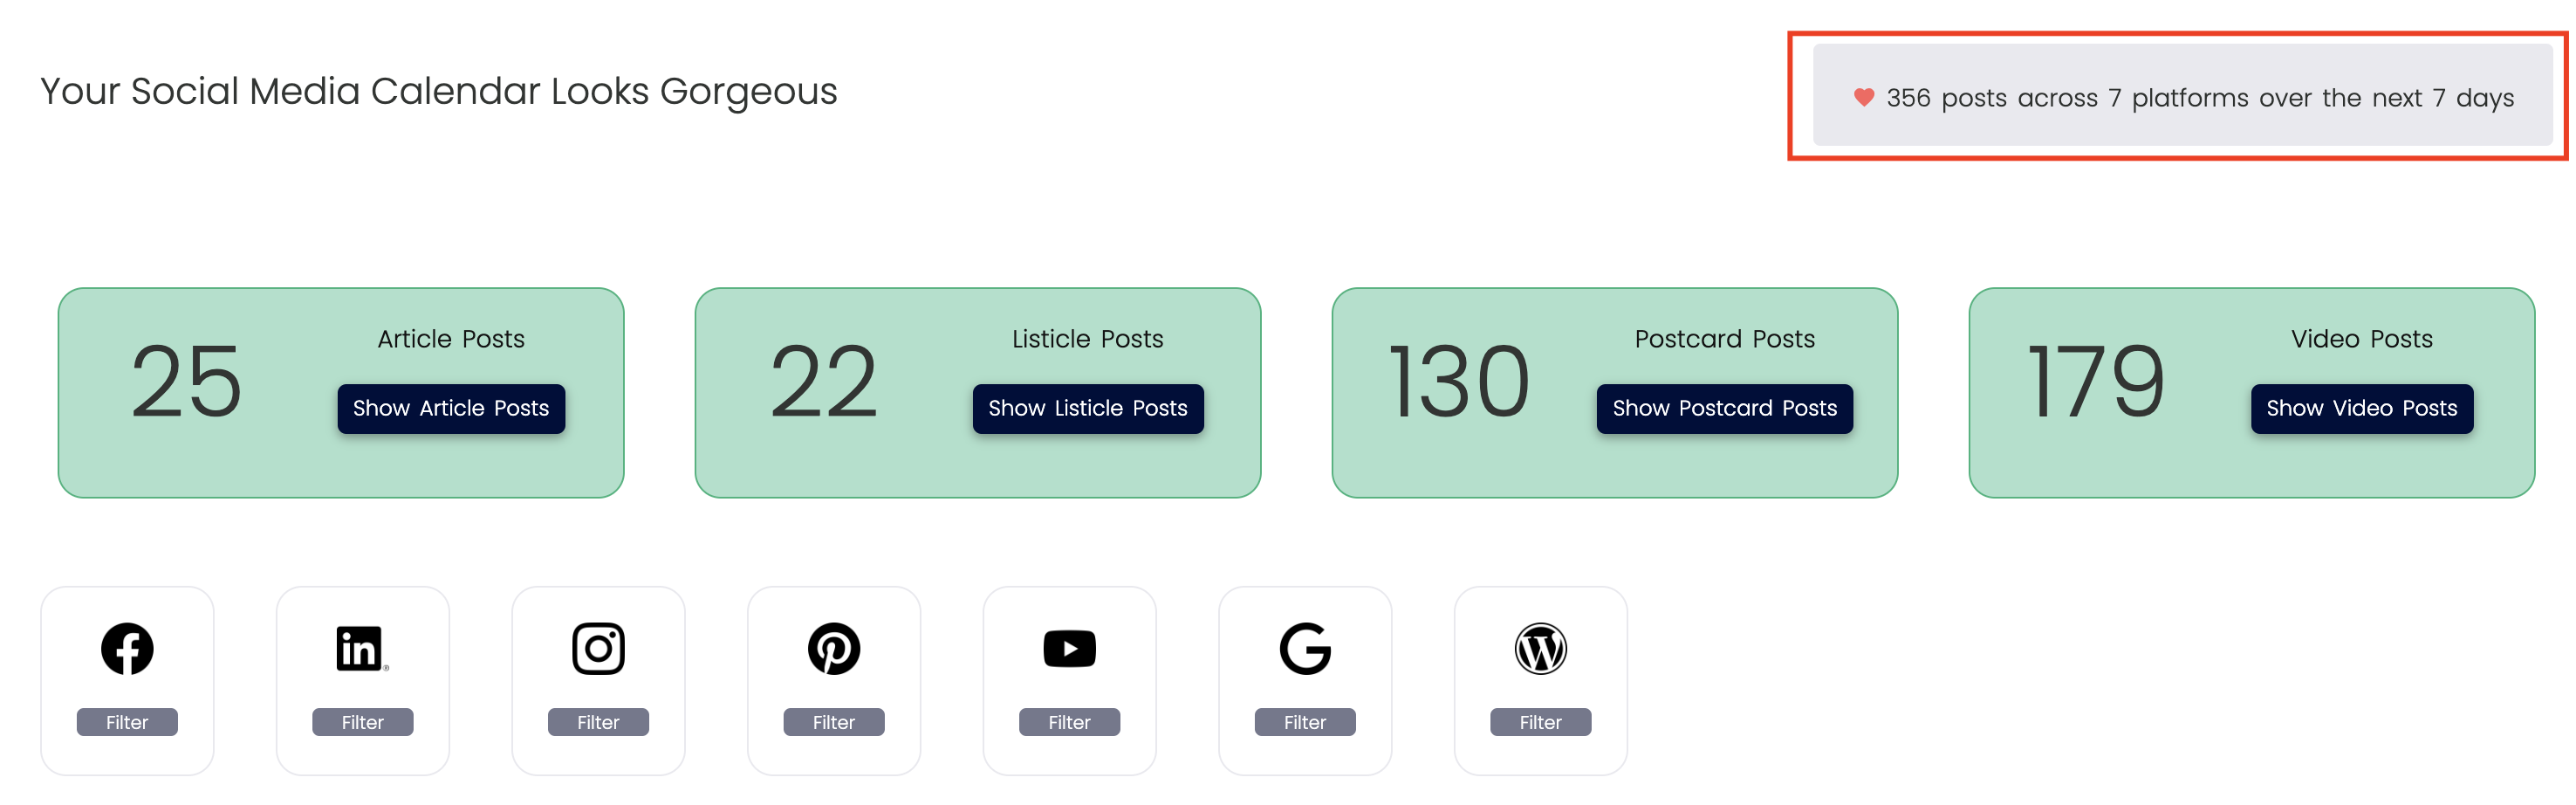The height and width of the screenshot is (805, 2576).
Task: Open Show Video Posts
Action: [2361, 409]
